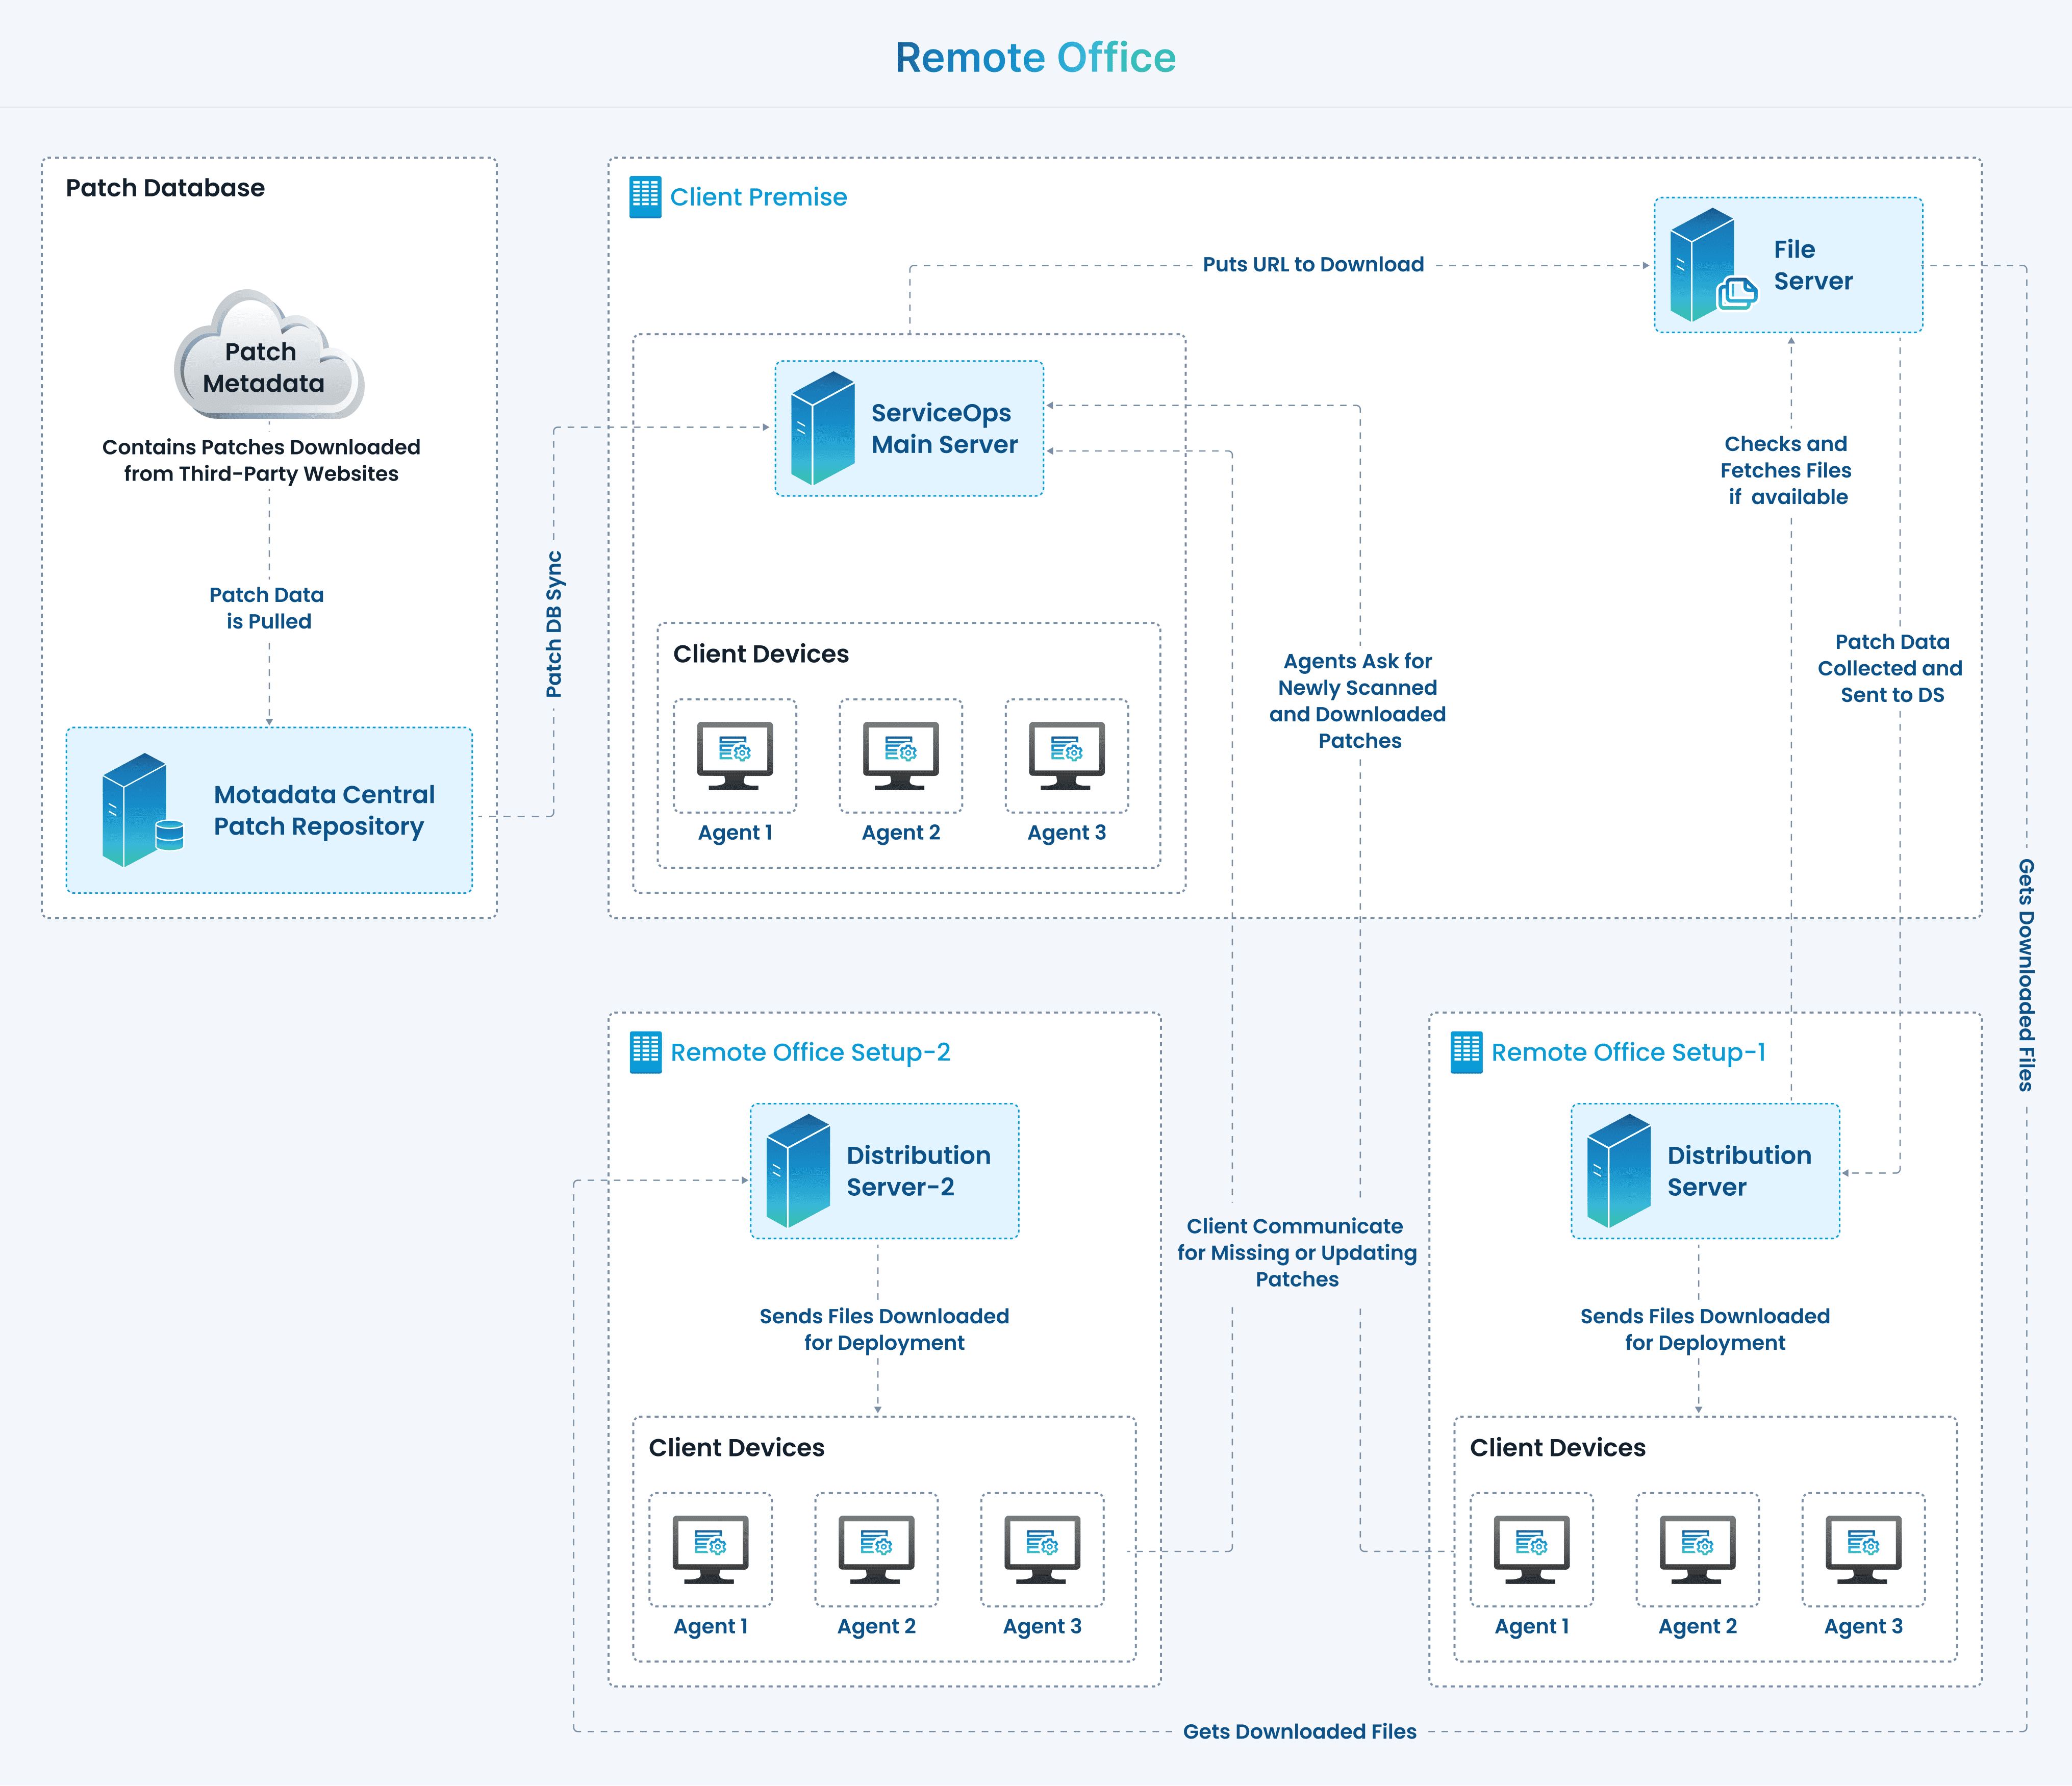Click the Distribution Server icon in Setup-1
The height and width of the screenshot is (1786, 2072).
point(1619,1171)
